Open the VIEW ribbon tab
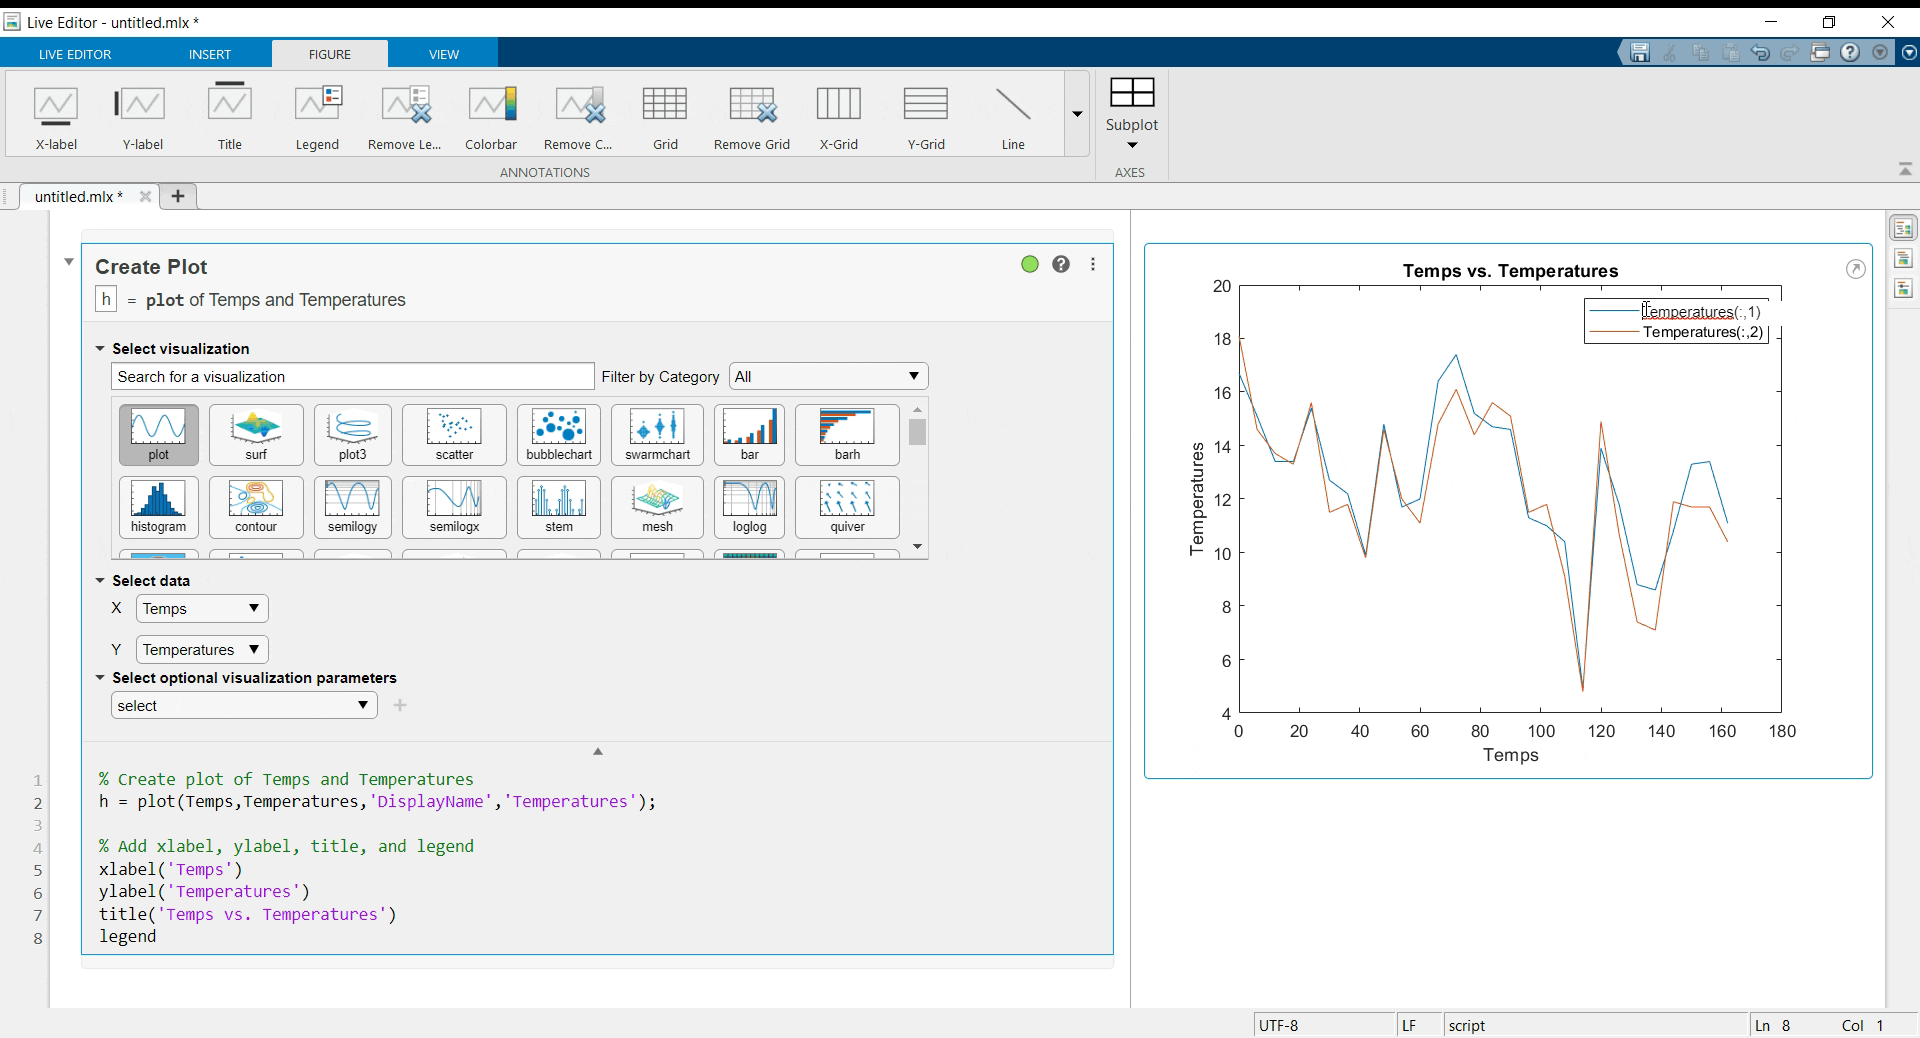Image resolution: width=1920 pixels, height=1038 pixels. 444,54
